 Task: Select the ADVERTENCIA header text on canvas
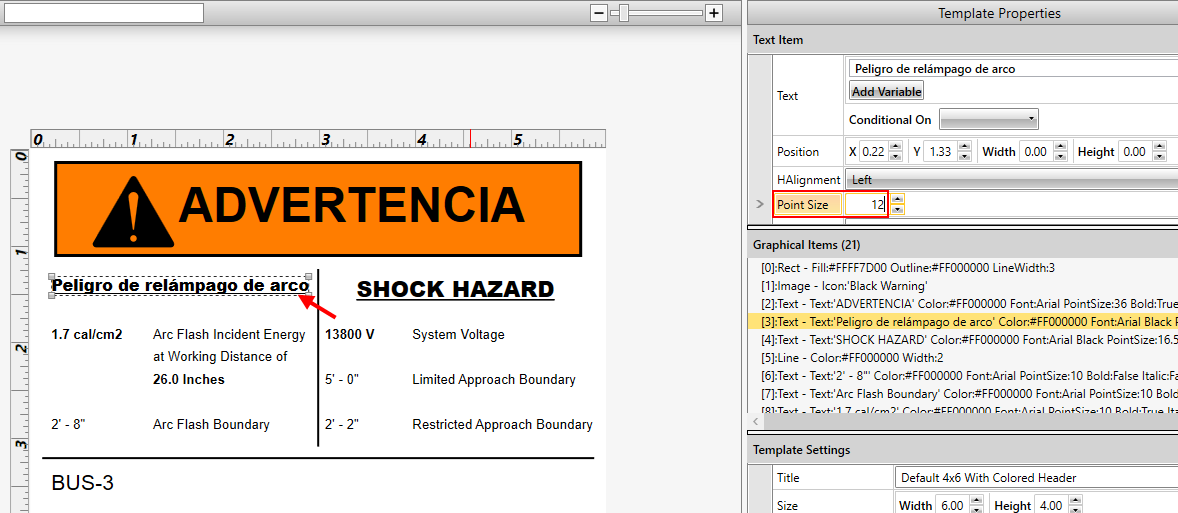pyautogui.click(x=350, y=205)
